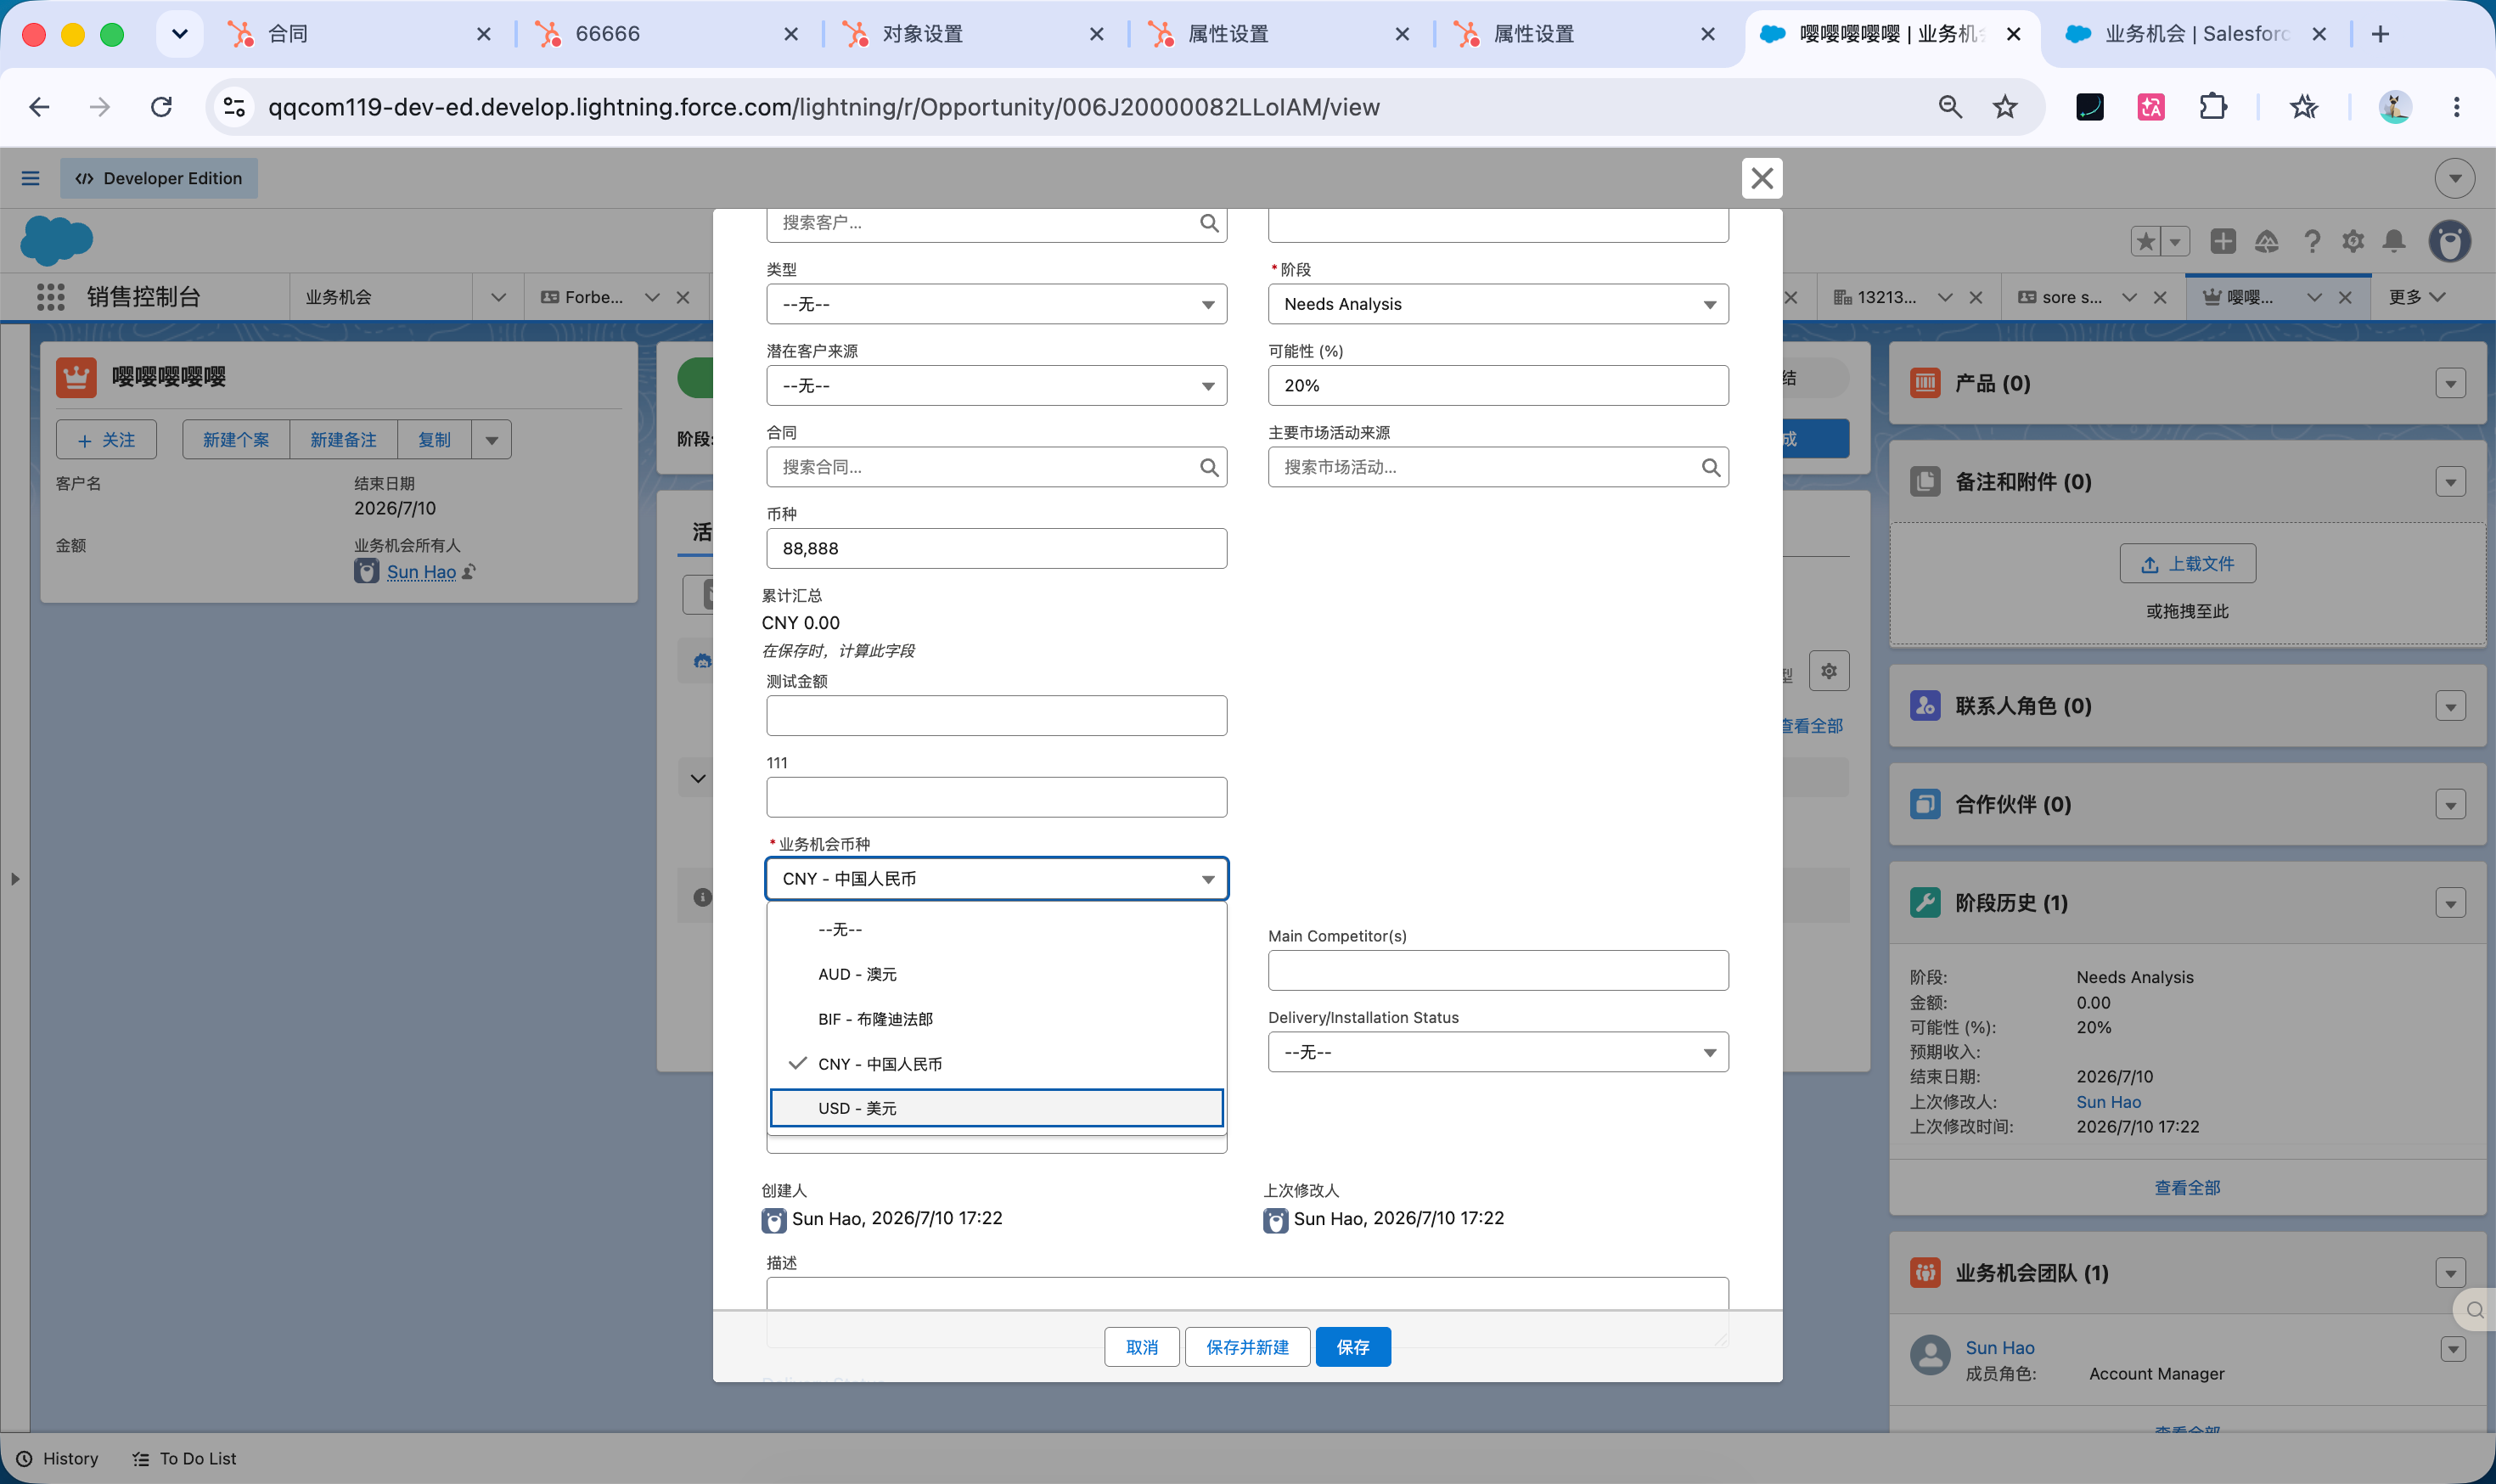This screenshot has width=2496, height=1484.
Task: Bookmark page with star in address bar
Action: pos(2004,107)
